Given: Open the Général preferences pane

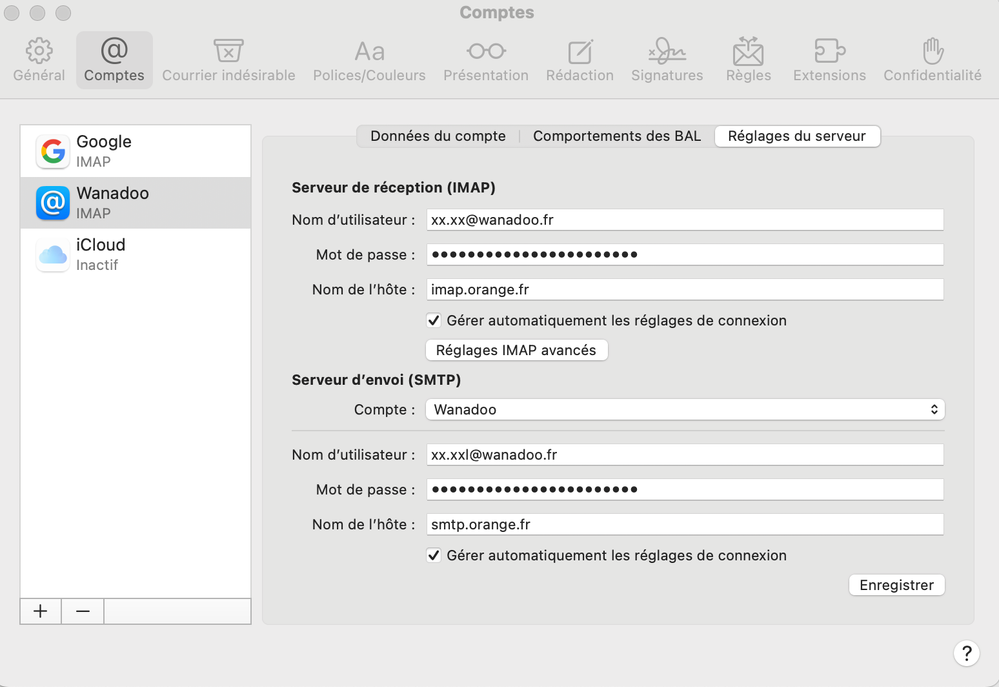Looking at the screenshot, I should point(39,61).
